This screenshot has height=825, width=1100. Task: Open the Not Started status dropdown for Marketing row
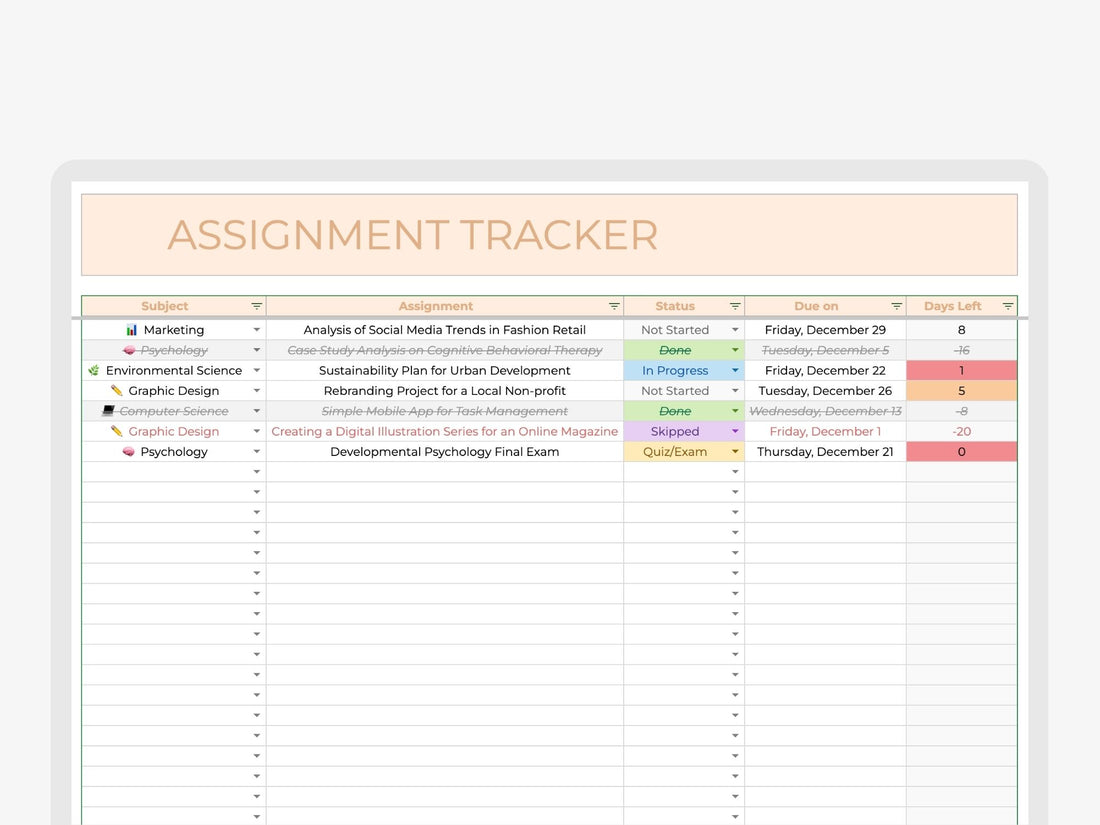pos(735,329)
